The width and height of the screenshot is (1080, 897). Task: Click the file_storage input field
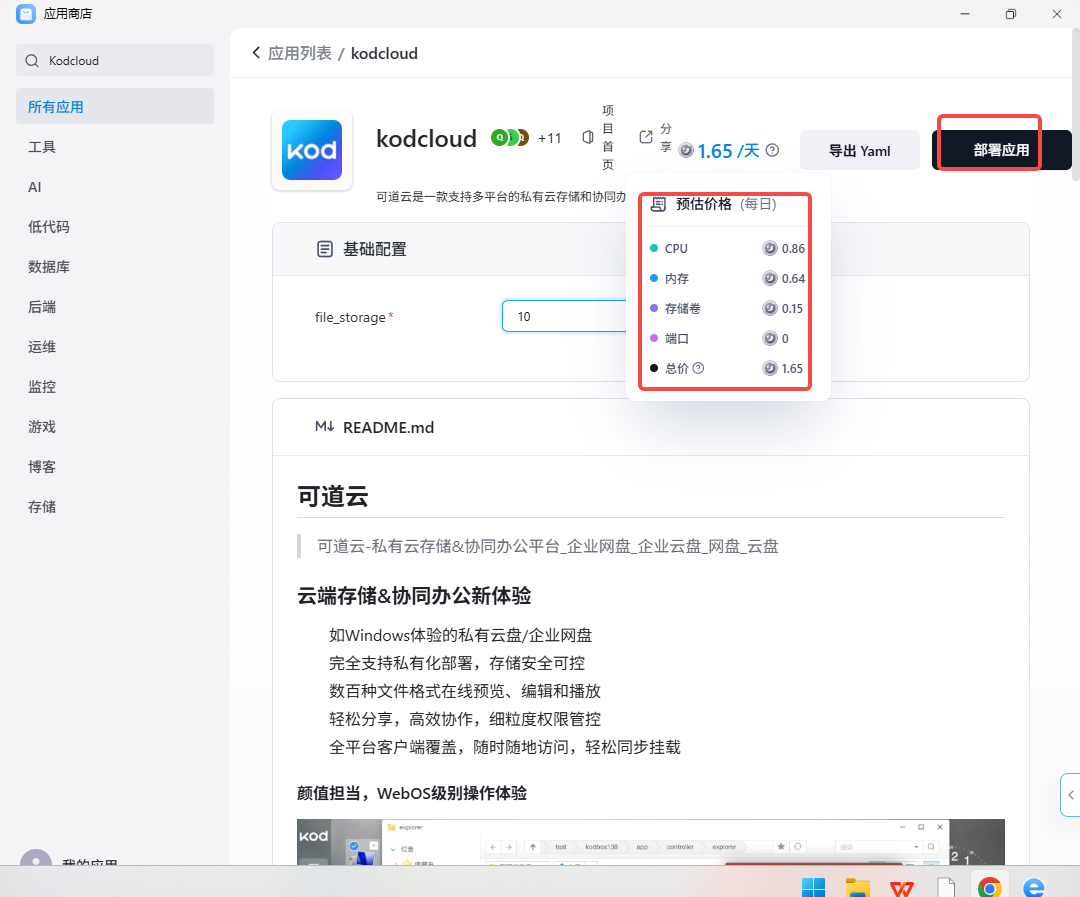click(564, 316)
